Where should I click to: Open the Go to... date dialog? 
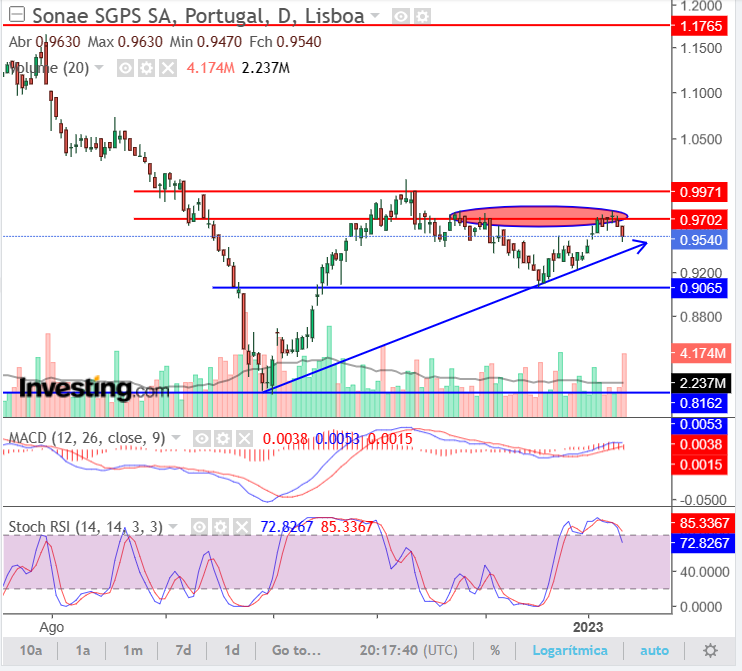coord(297,650)
